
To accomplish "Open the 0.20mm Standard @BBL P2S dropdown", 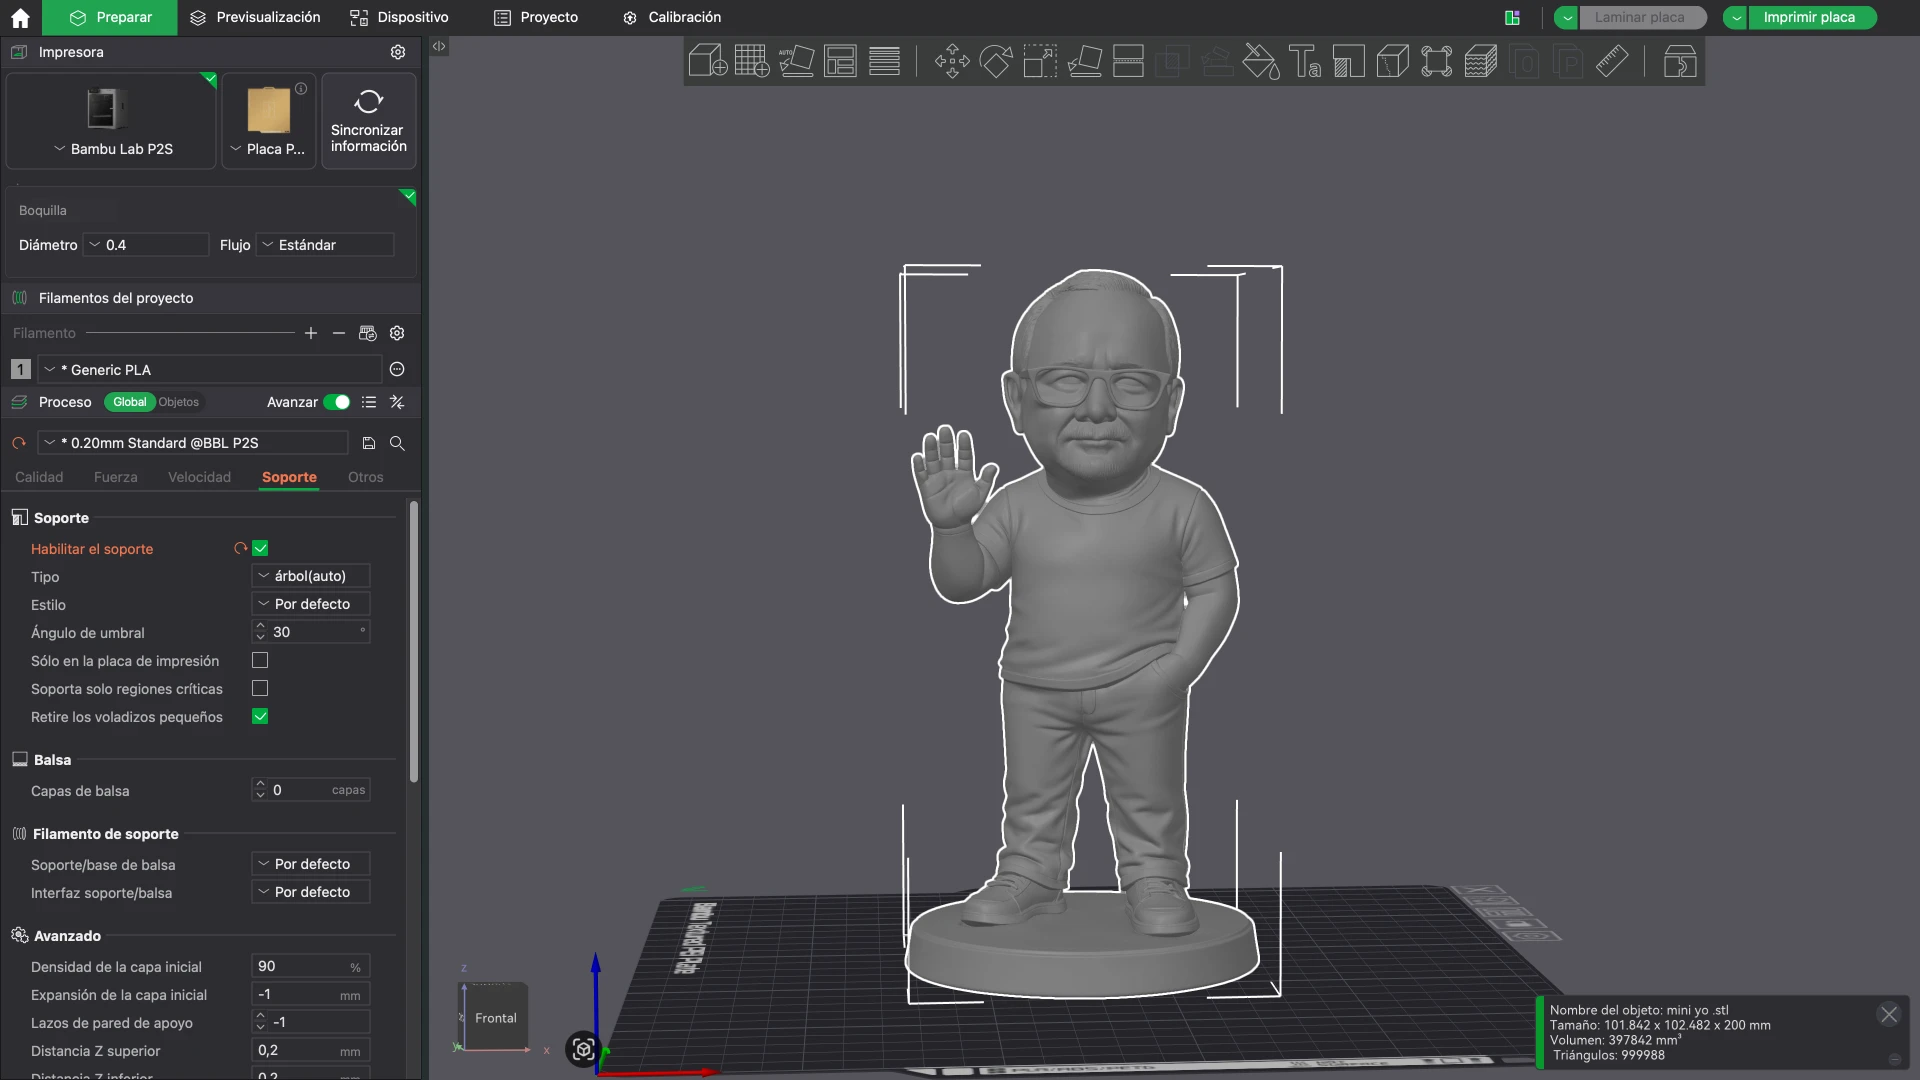I will click(x=193, y=443).
